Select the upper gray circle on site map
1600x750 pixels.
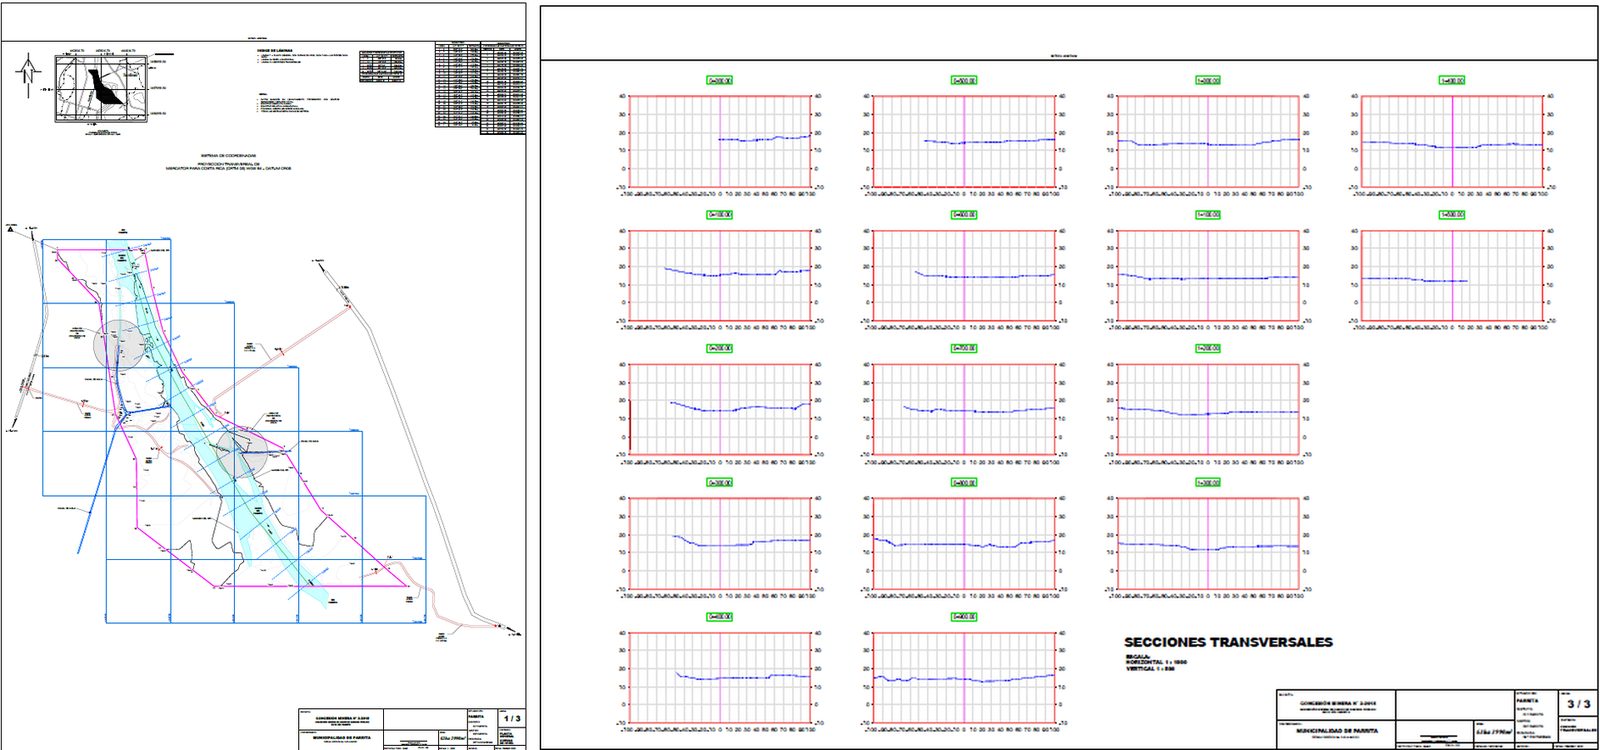point(119,344)
